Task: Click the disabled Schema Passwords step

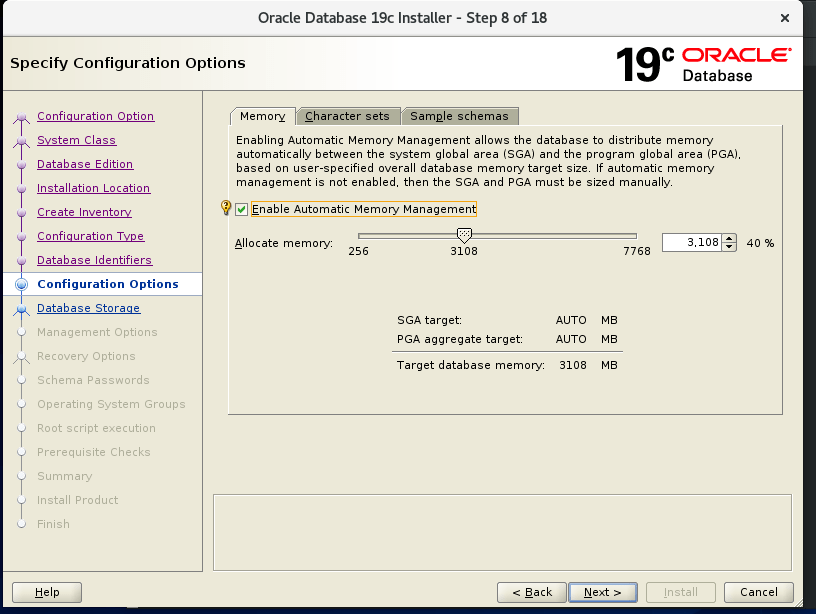Action: tap(93, 380)
